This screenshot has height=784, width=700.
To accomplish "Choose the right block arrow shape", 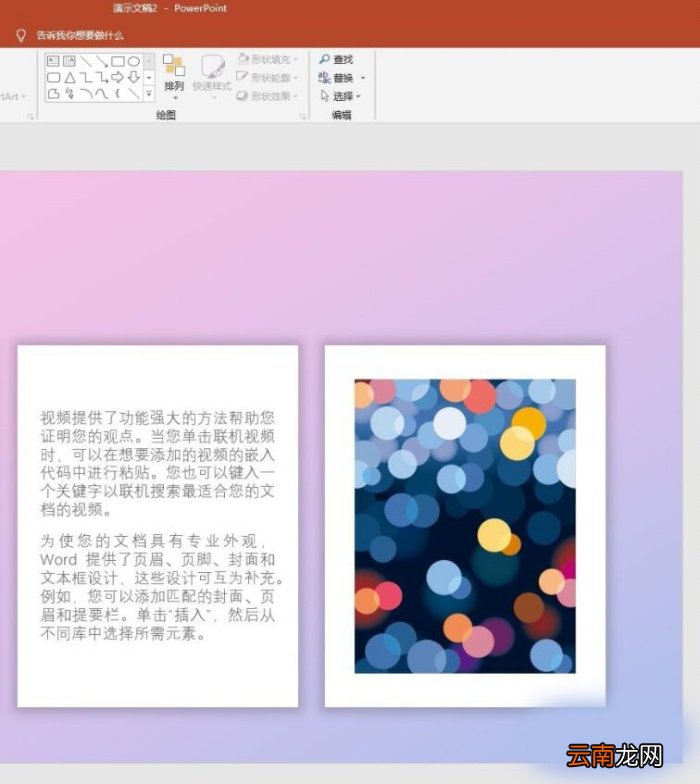I will coord(118,78).
